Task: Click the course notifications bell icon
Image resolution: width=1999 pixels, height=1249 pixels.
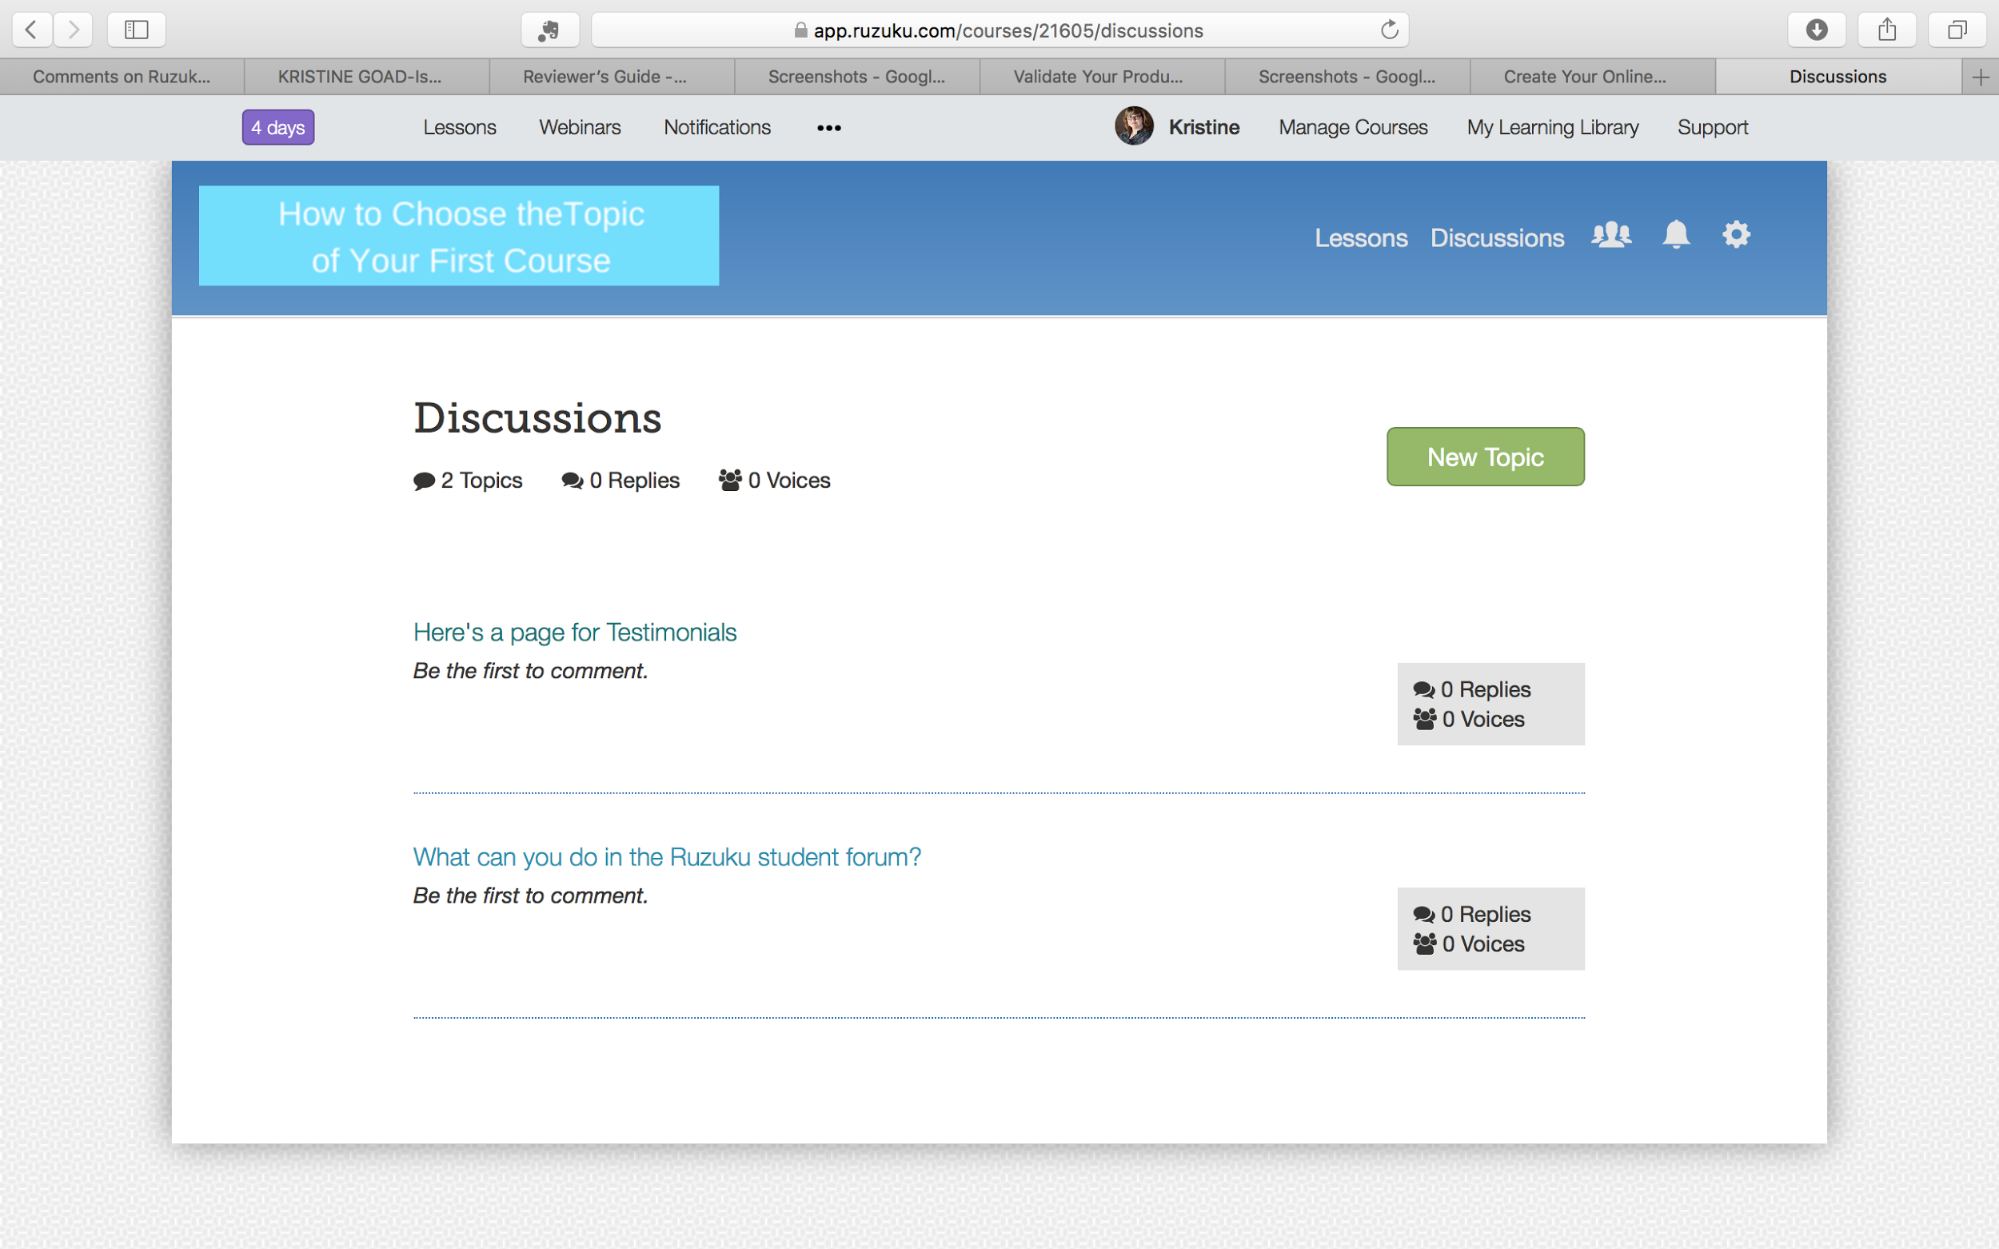Action: click(x=1676, y=235)
